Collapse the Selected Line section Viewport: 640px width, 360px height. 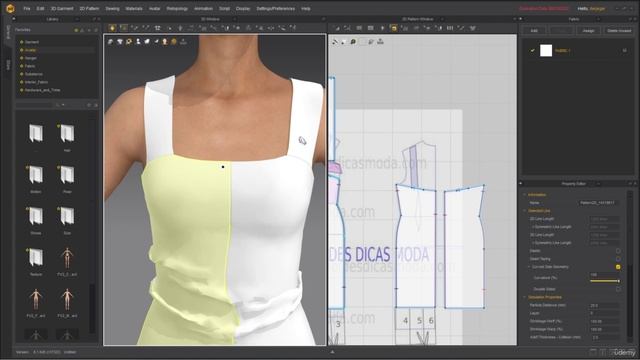point(525,211)
